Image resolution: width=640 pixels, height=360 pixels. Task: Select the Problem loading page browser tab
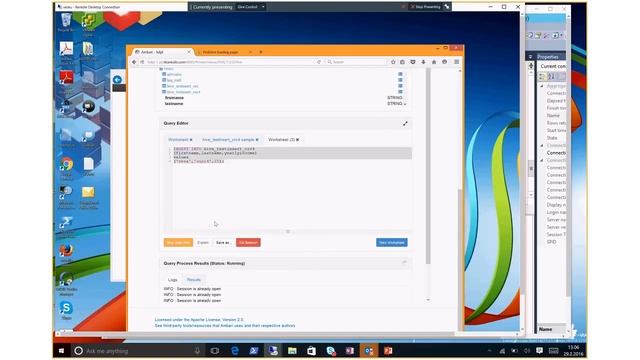[x=224, y=52]
